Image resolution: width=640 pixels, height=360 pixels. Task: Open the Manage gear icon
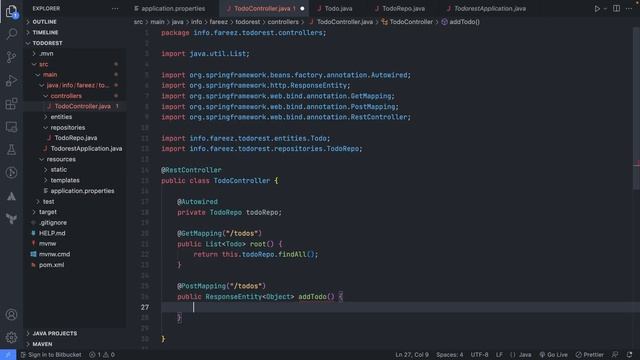11,337
